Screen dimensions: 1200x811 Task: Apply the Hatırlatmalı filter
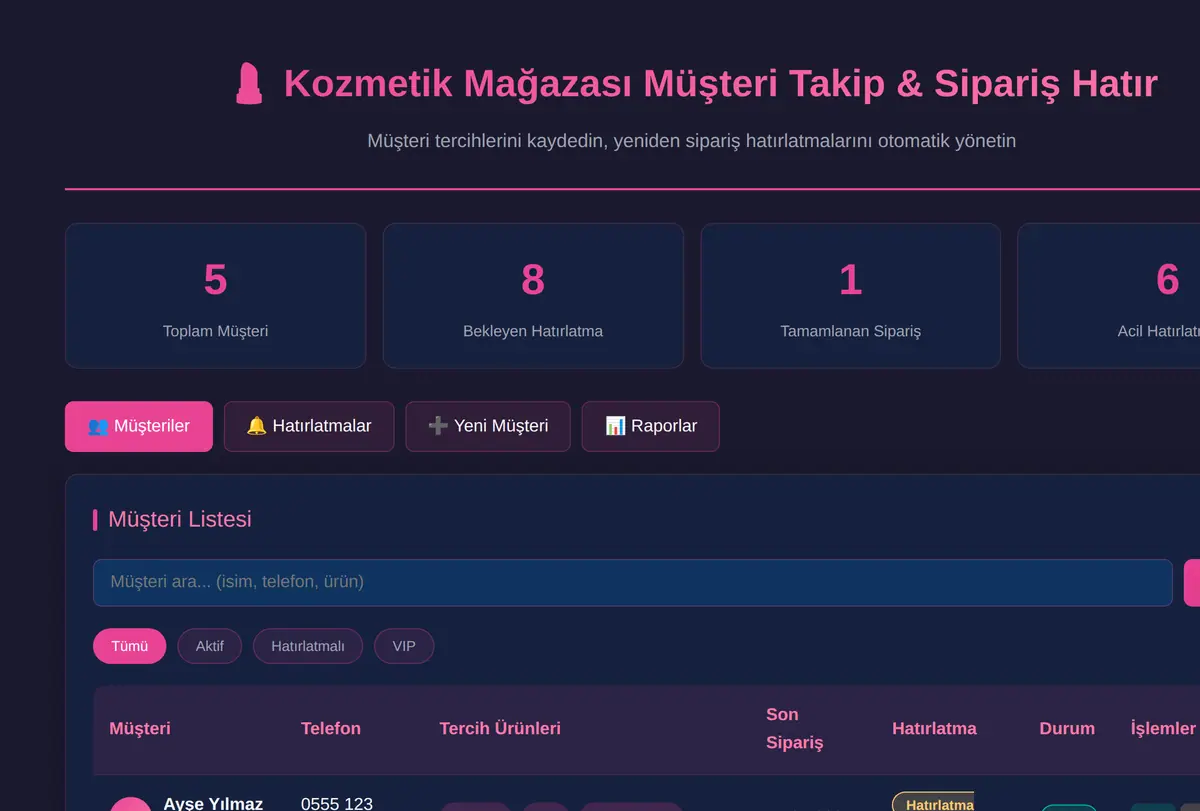click(x=308, y=646)
